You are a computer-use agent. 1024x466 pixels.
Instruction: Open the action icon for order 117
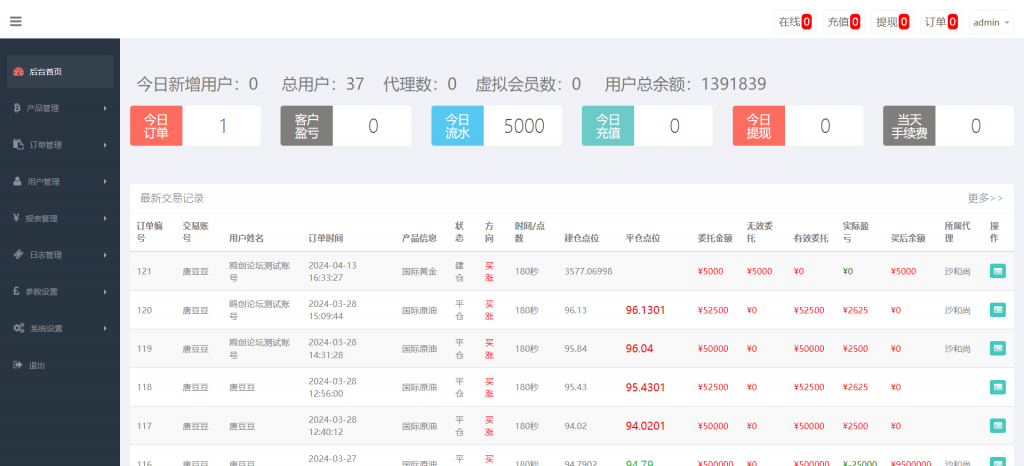(x=997, y=426)
